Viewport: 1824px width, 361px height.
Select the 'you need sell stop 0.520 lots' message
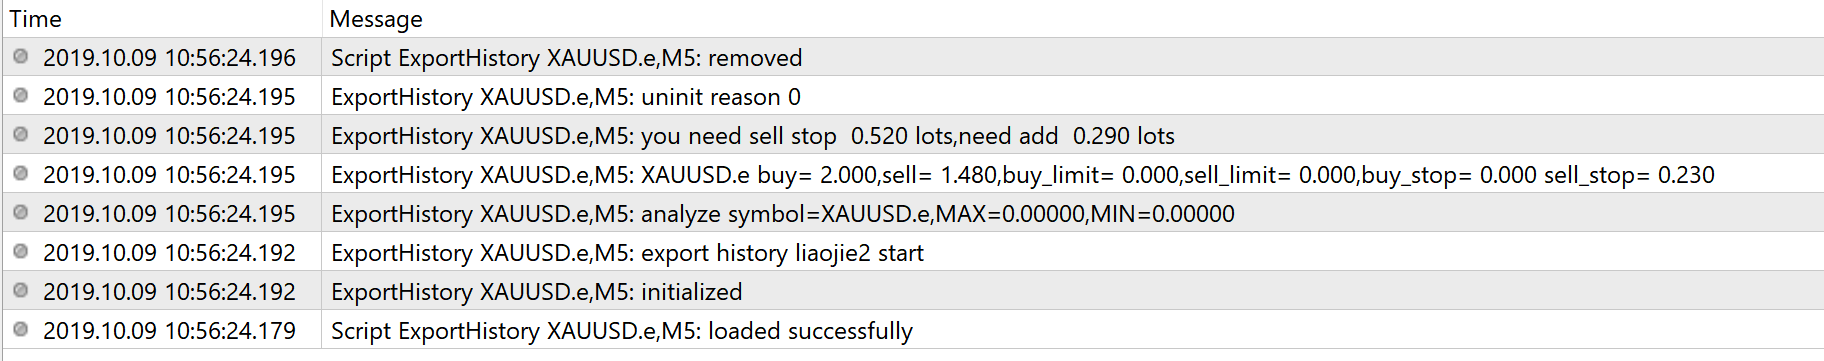coord(753,136)
